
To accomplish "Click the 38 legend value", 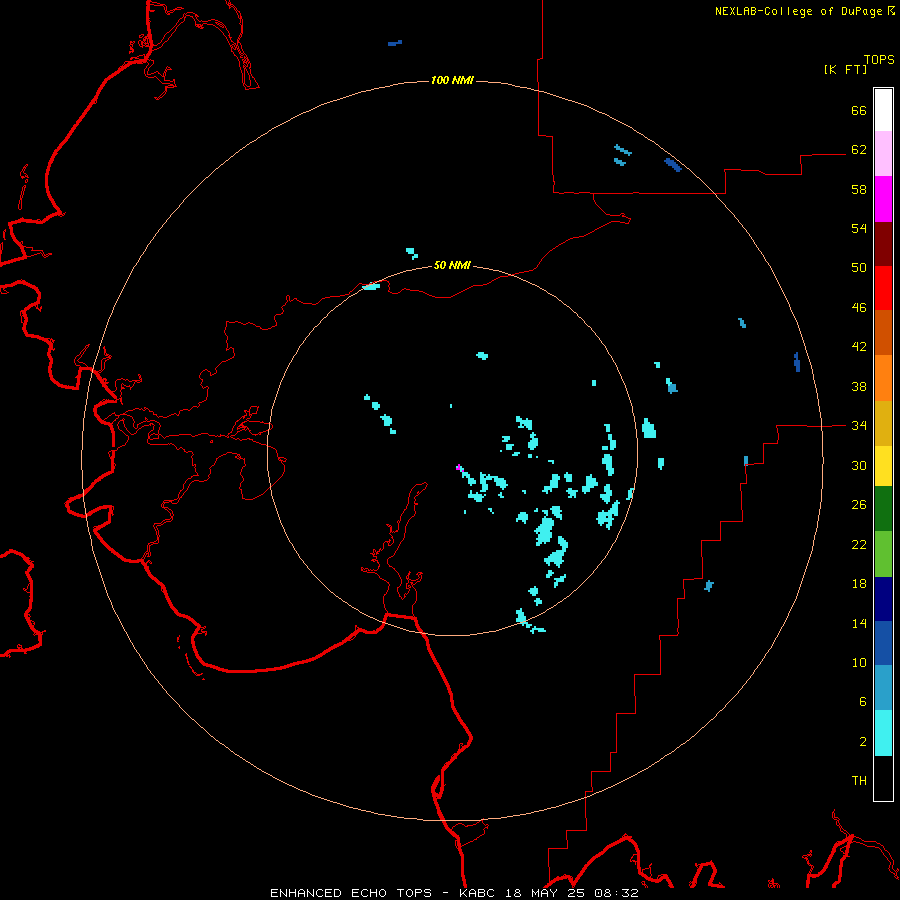I will click(x=859, y=386).
